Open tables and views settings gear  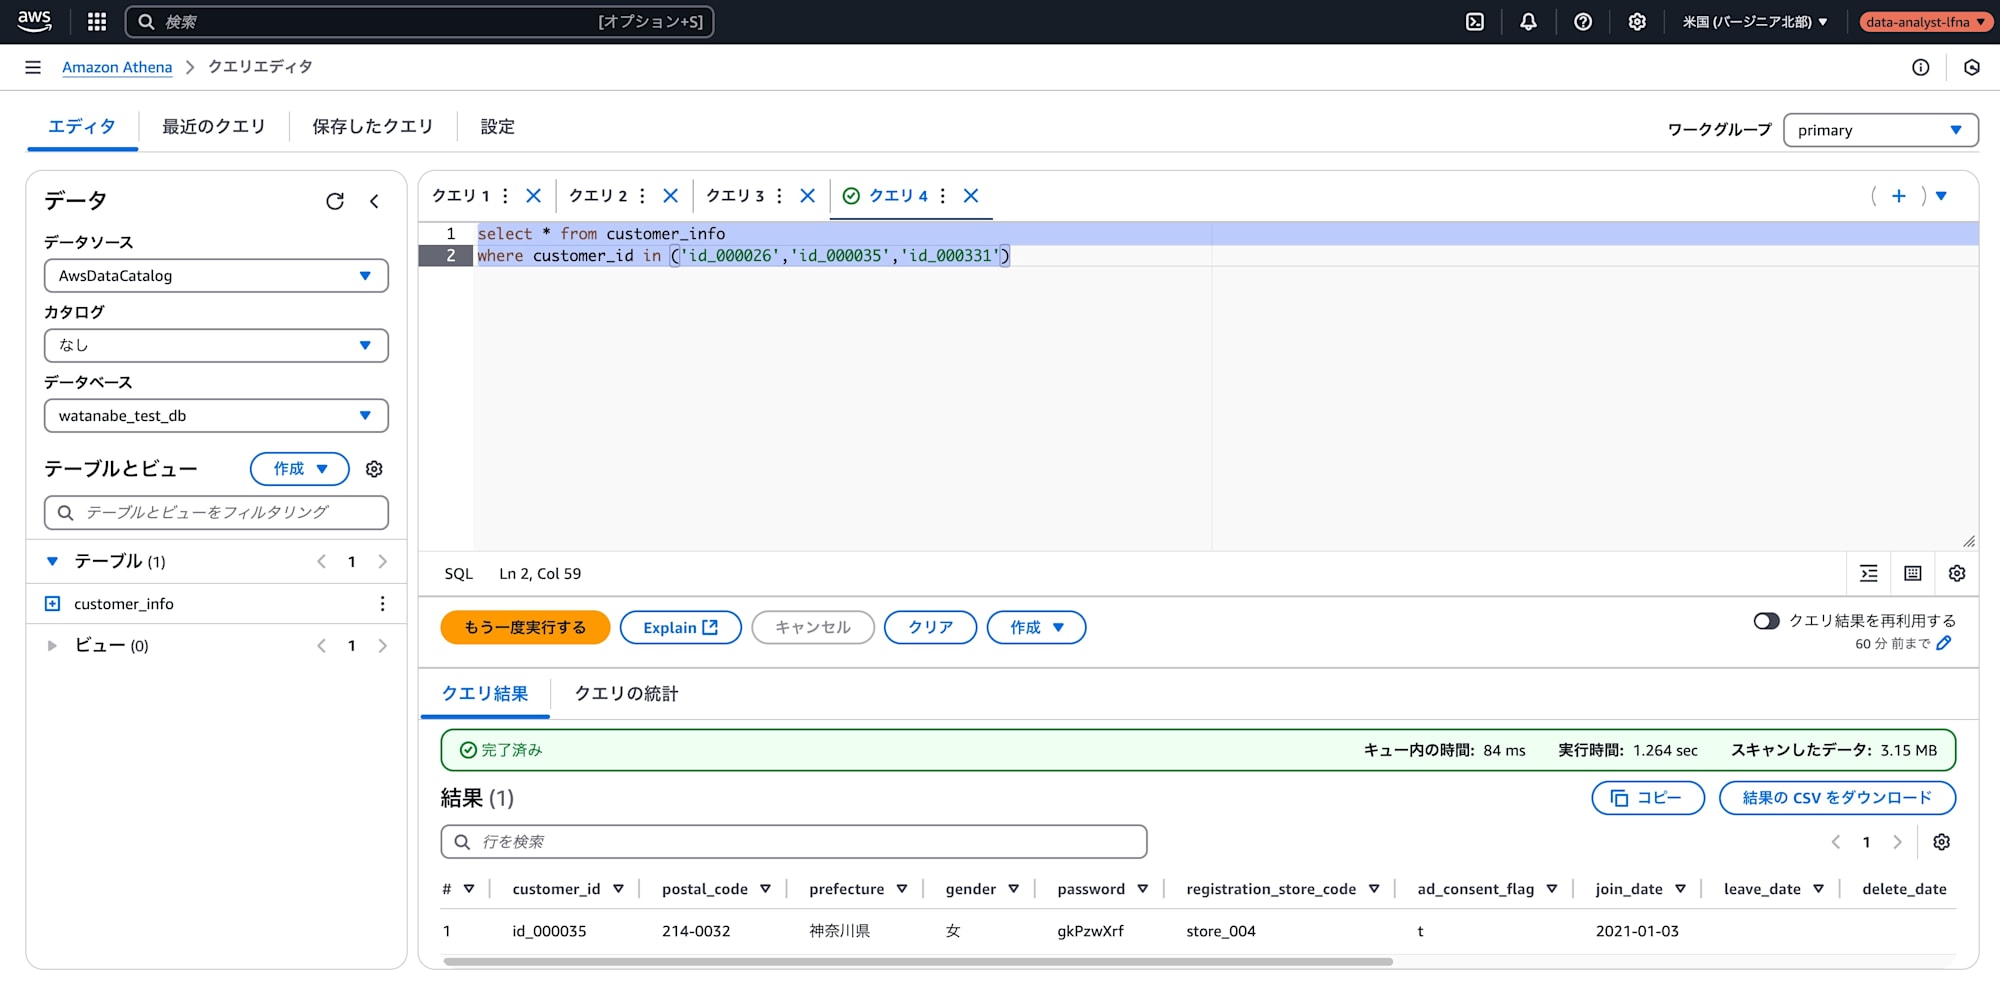click(374, 469)
